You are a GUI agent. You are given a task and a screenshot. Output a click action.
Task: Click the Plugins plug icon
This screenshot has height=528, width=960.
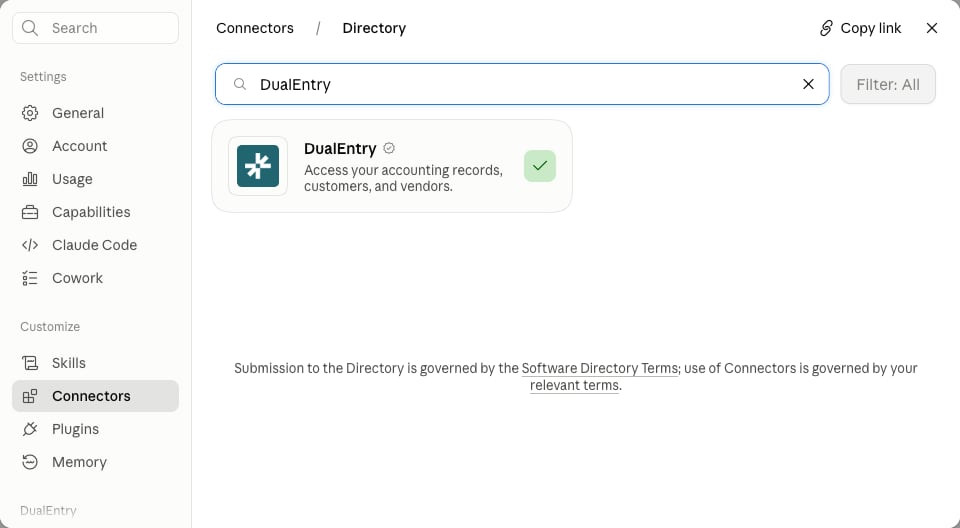tap(29, 429)
